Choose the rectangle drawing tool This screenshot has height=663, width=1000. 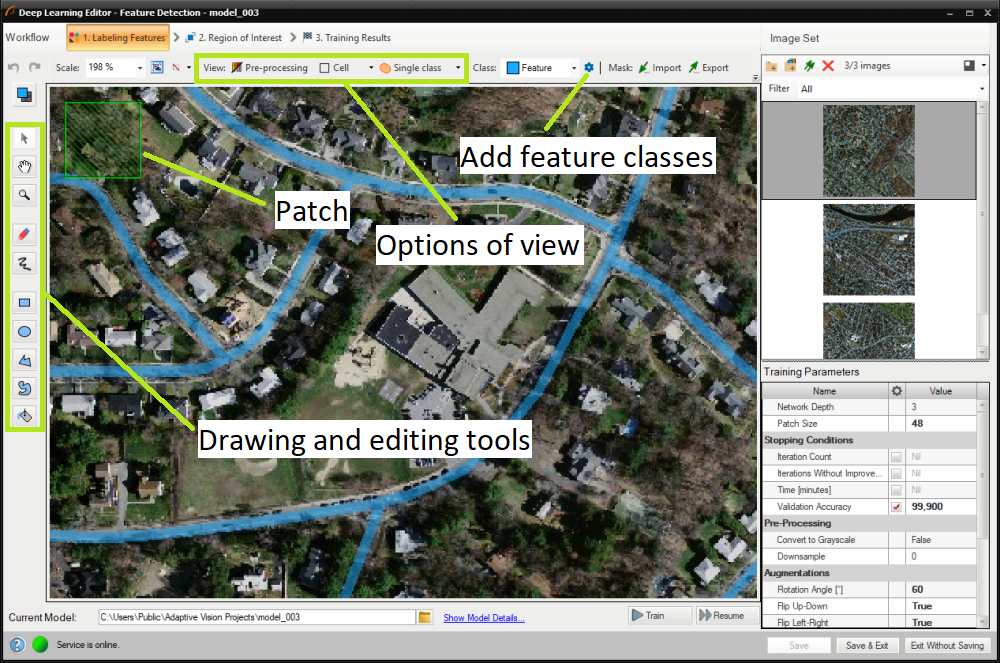coord(25,302)
